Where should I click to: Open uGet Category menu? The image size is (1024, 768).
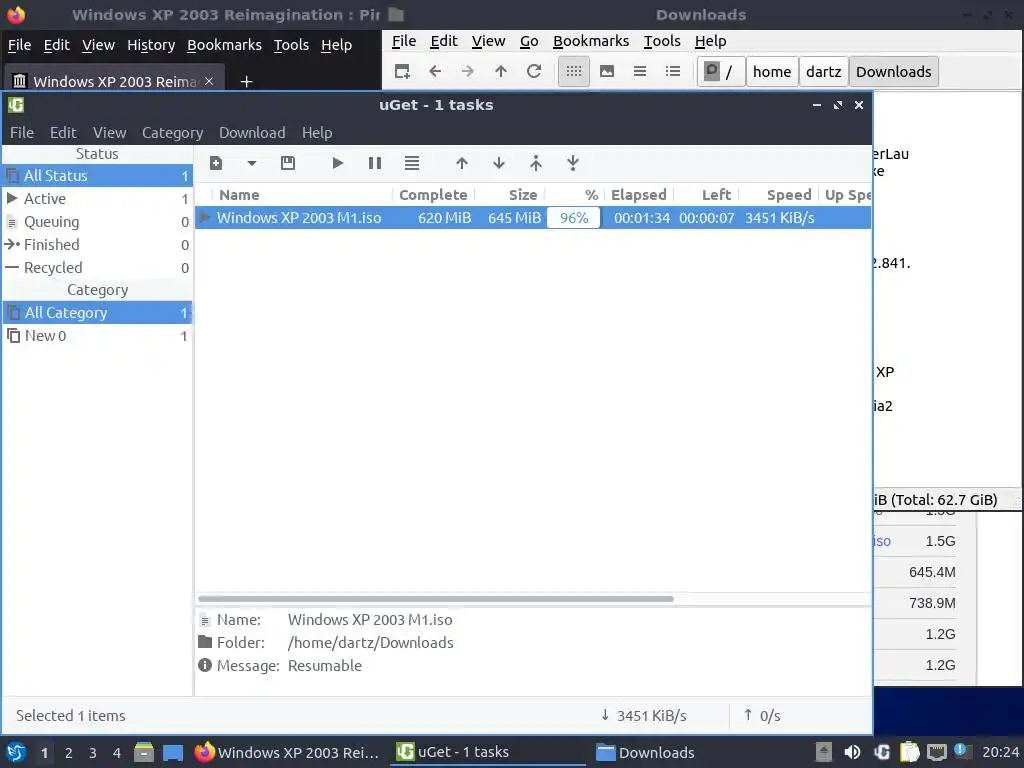(172, 133)
